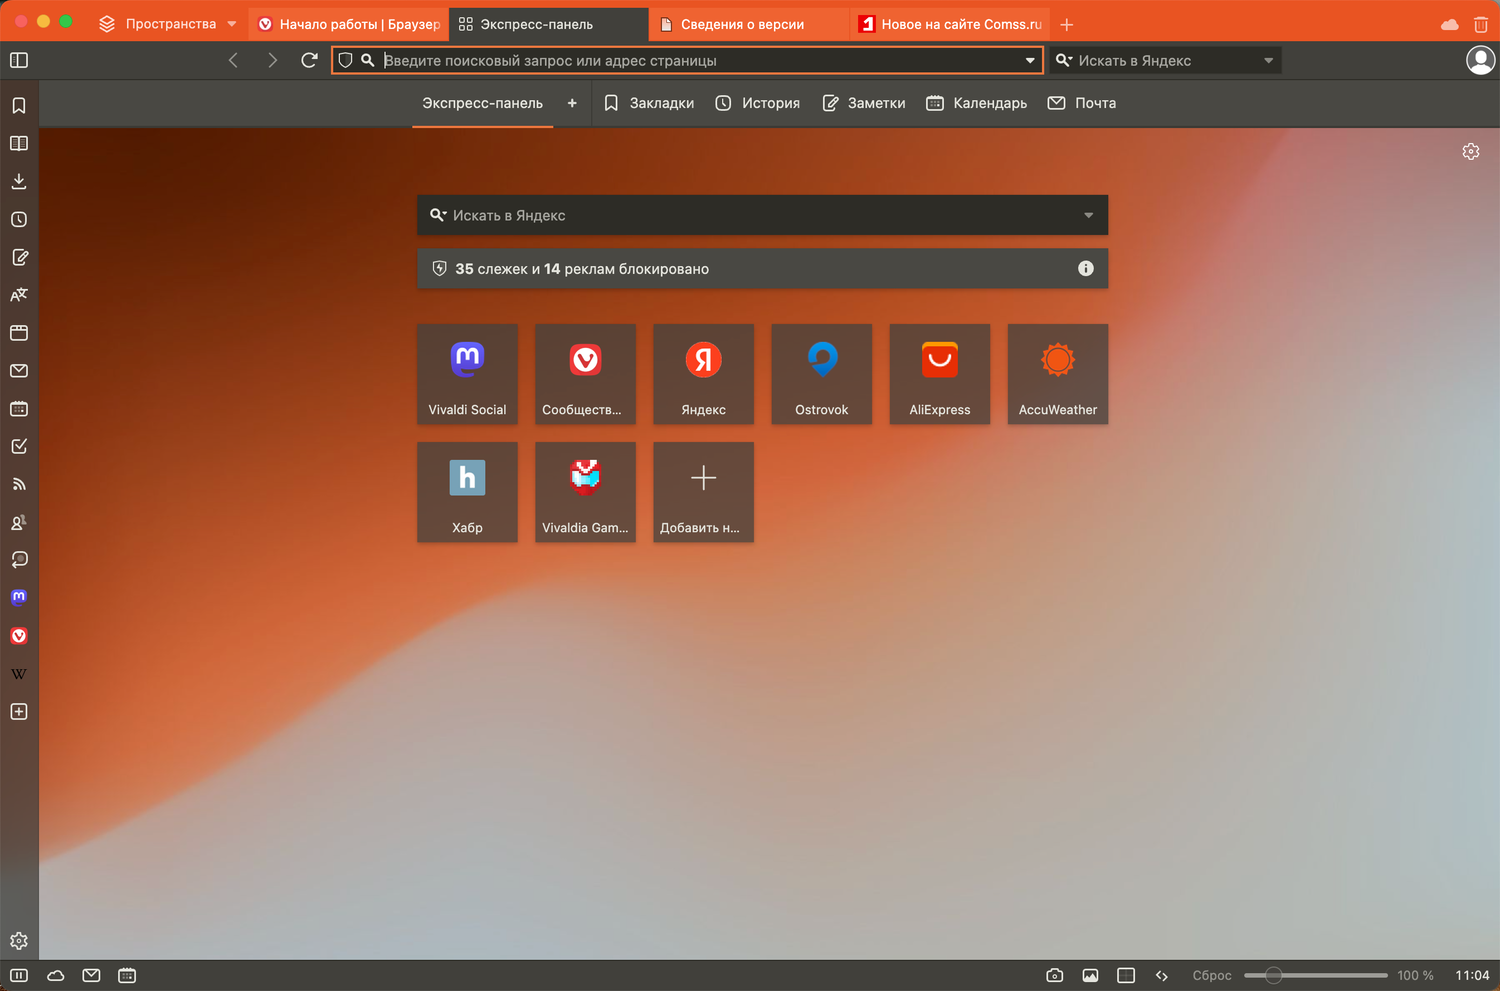1500x991 pixels.
Task: Open the Bookmarks panel in sidebar
Action: pyautogui.click(x=19, y=106)
